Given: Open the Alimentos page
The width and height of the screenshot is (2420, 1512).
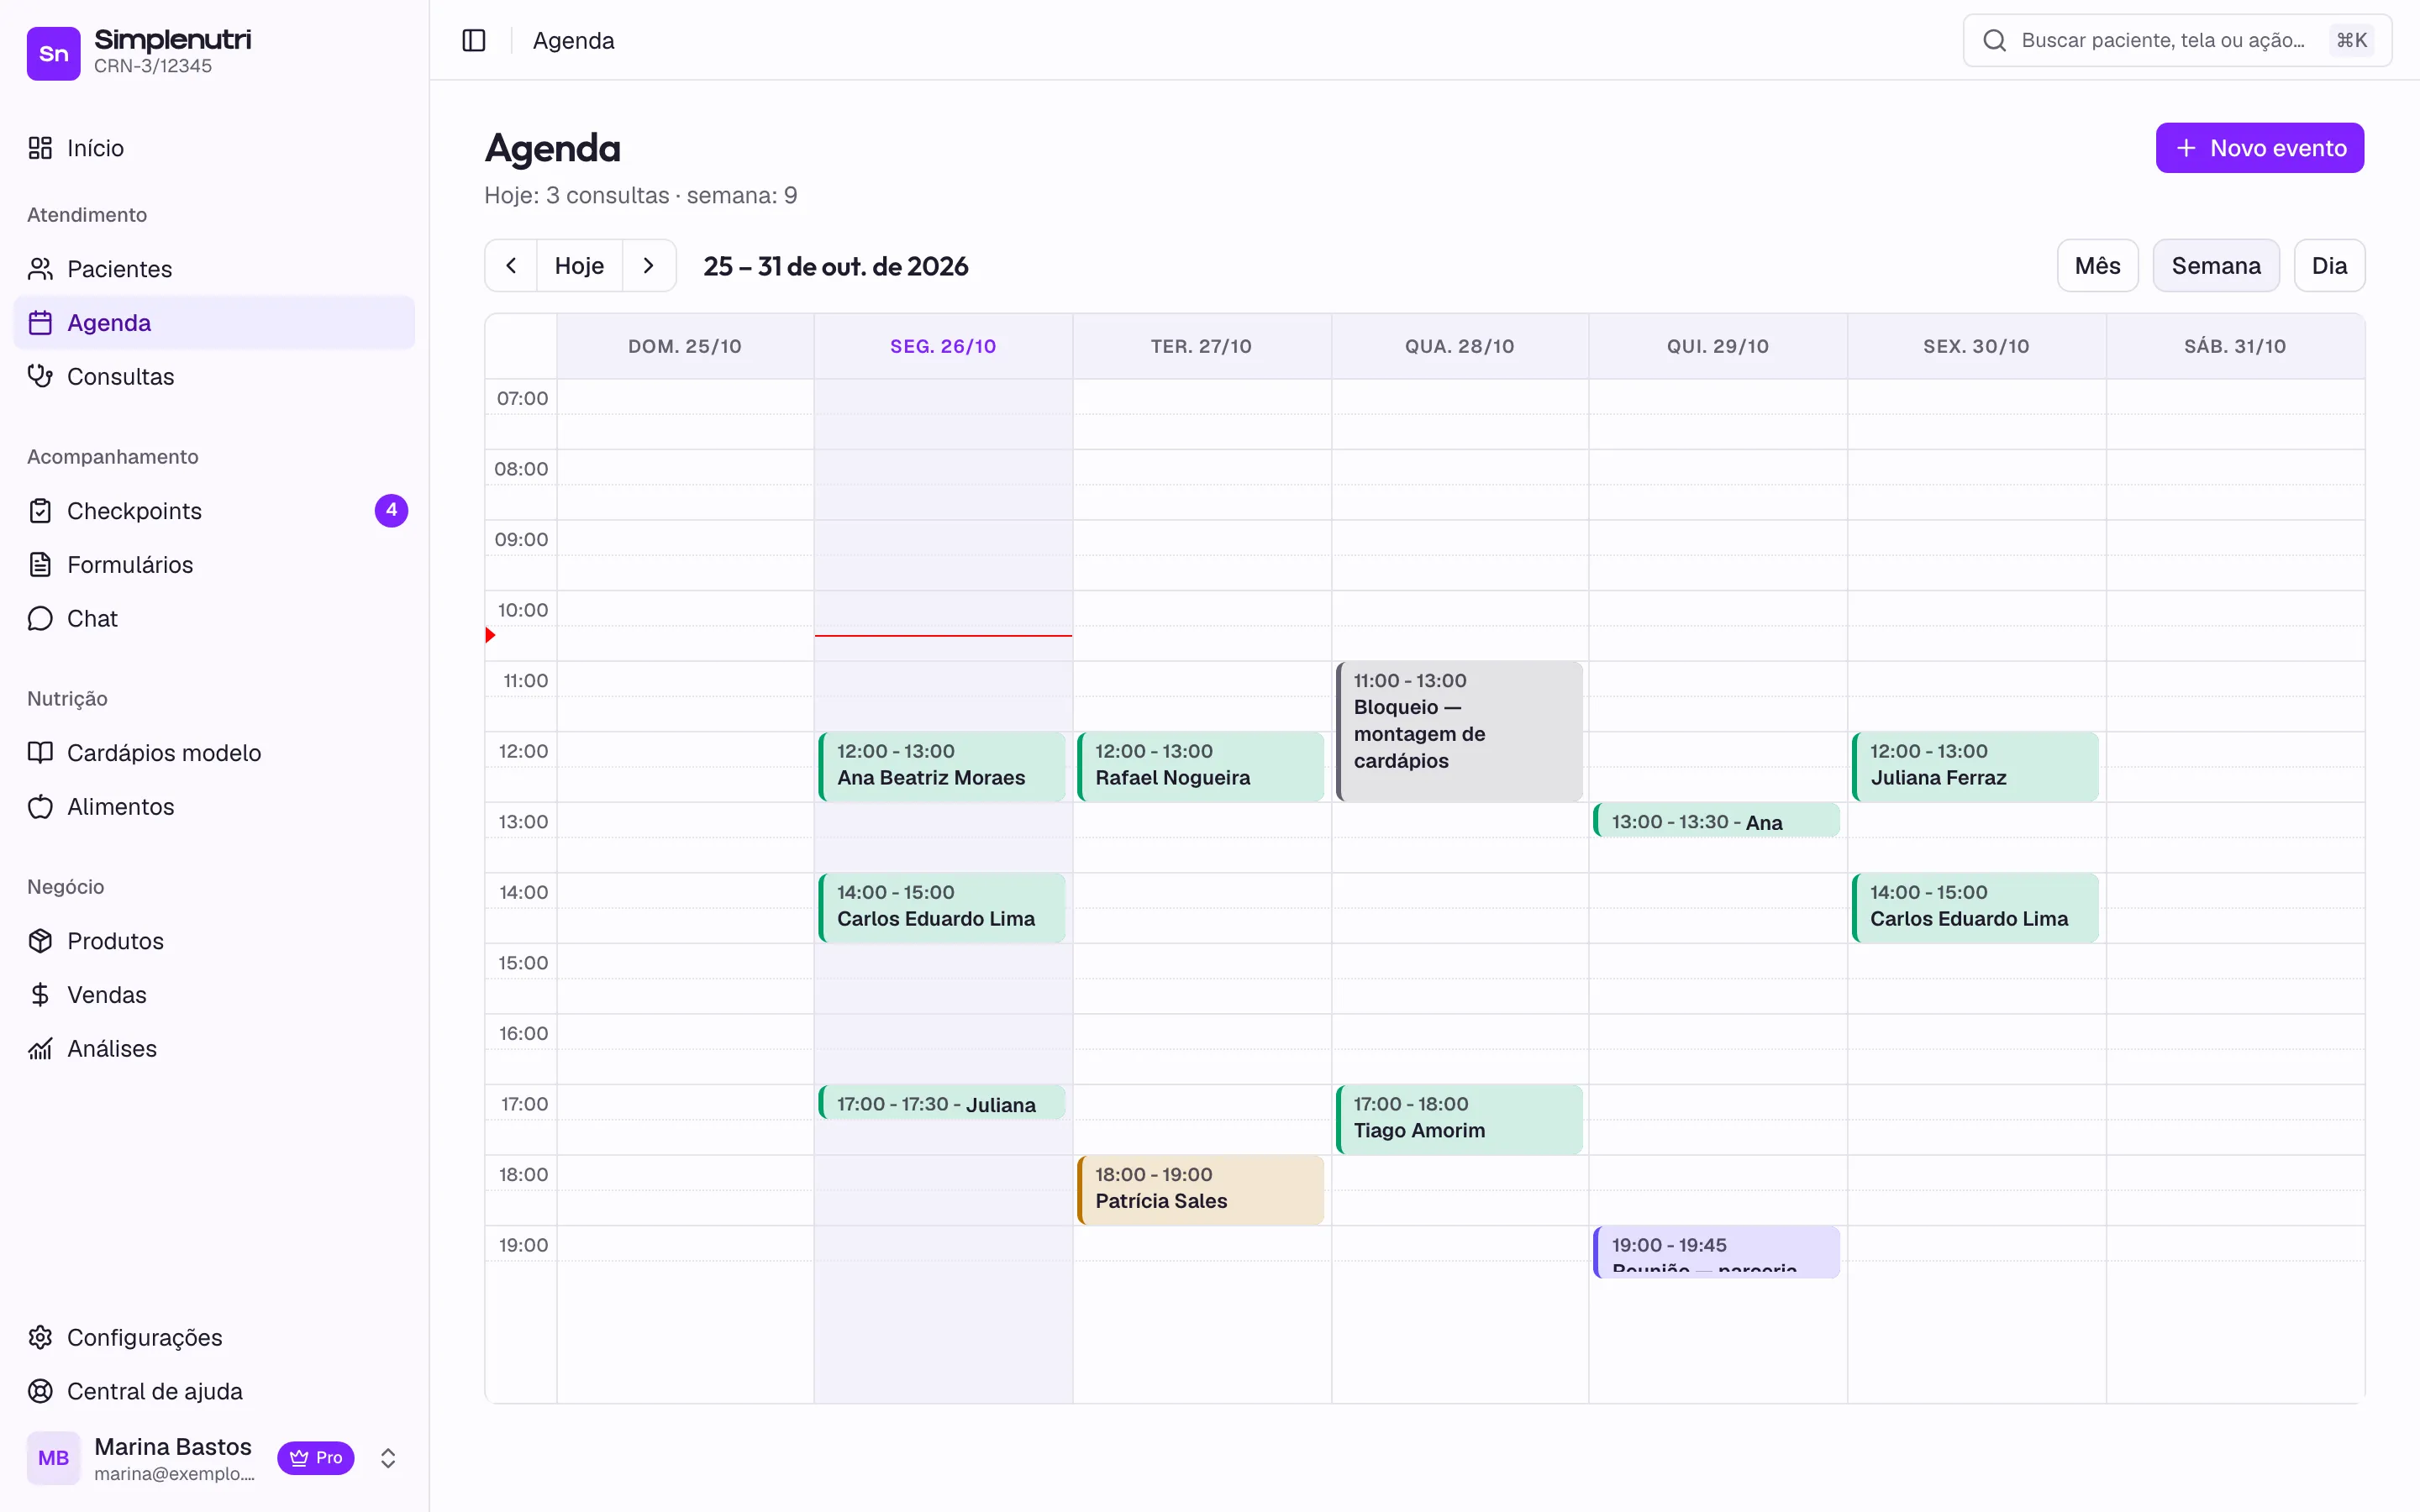Looking at the screenshot, I should click(214, 807).
